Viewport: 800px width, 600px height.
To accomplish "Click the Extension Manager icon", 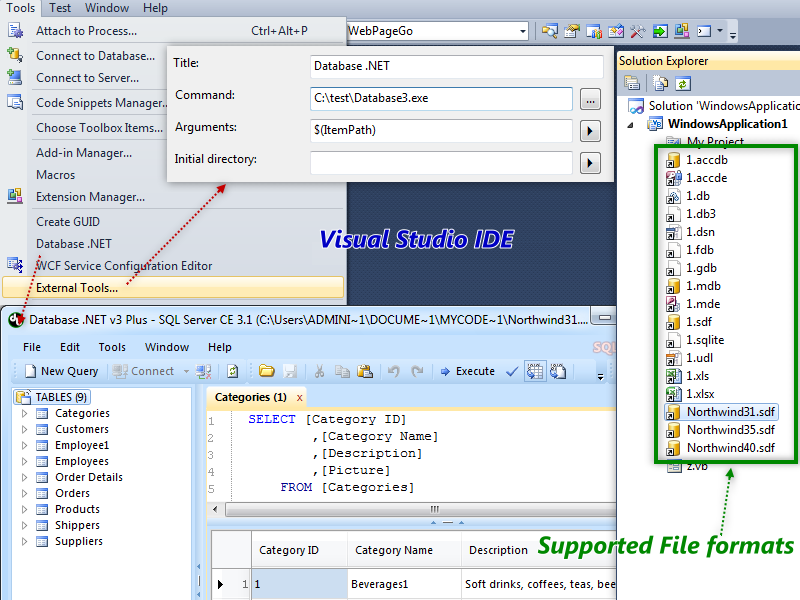I will point(15,196).
